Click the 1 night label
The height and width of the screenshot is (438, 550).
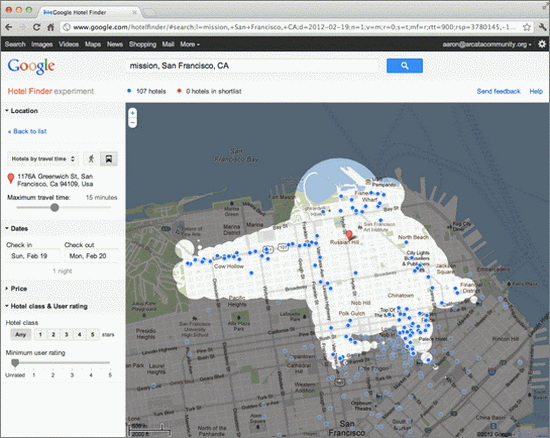62,271
